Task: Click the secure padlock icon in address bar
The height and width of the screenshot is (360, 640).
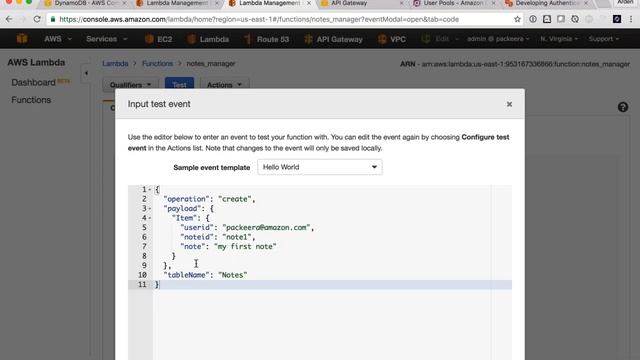Action: click(53, 19)
